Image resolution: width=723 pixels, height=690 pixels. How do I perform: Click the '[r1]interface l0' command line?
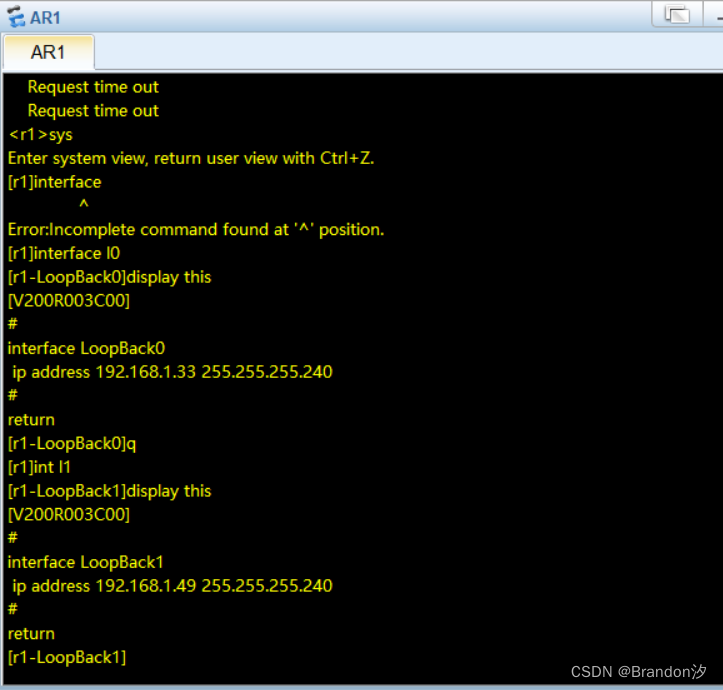(64, 253)
